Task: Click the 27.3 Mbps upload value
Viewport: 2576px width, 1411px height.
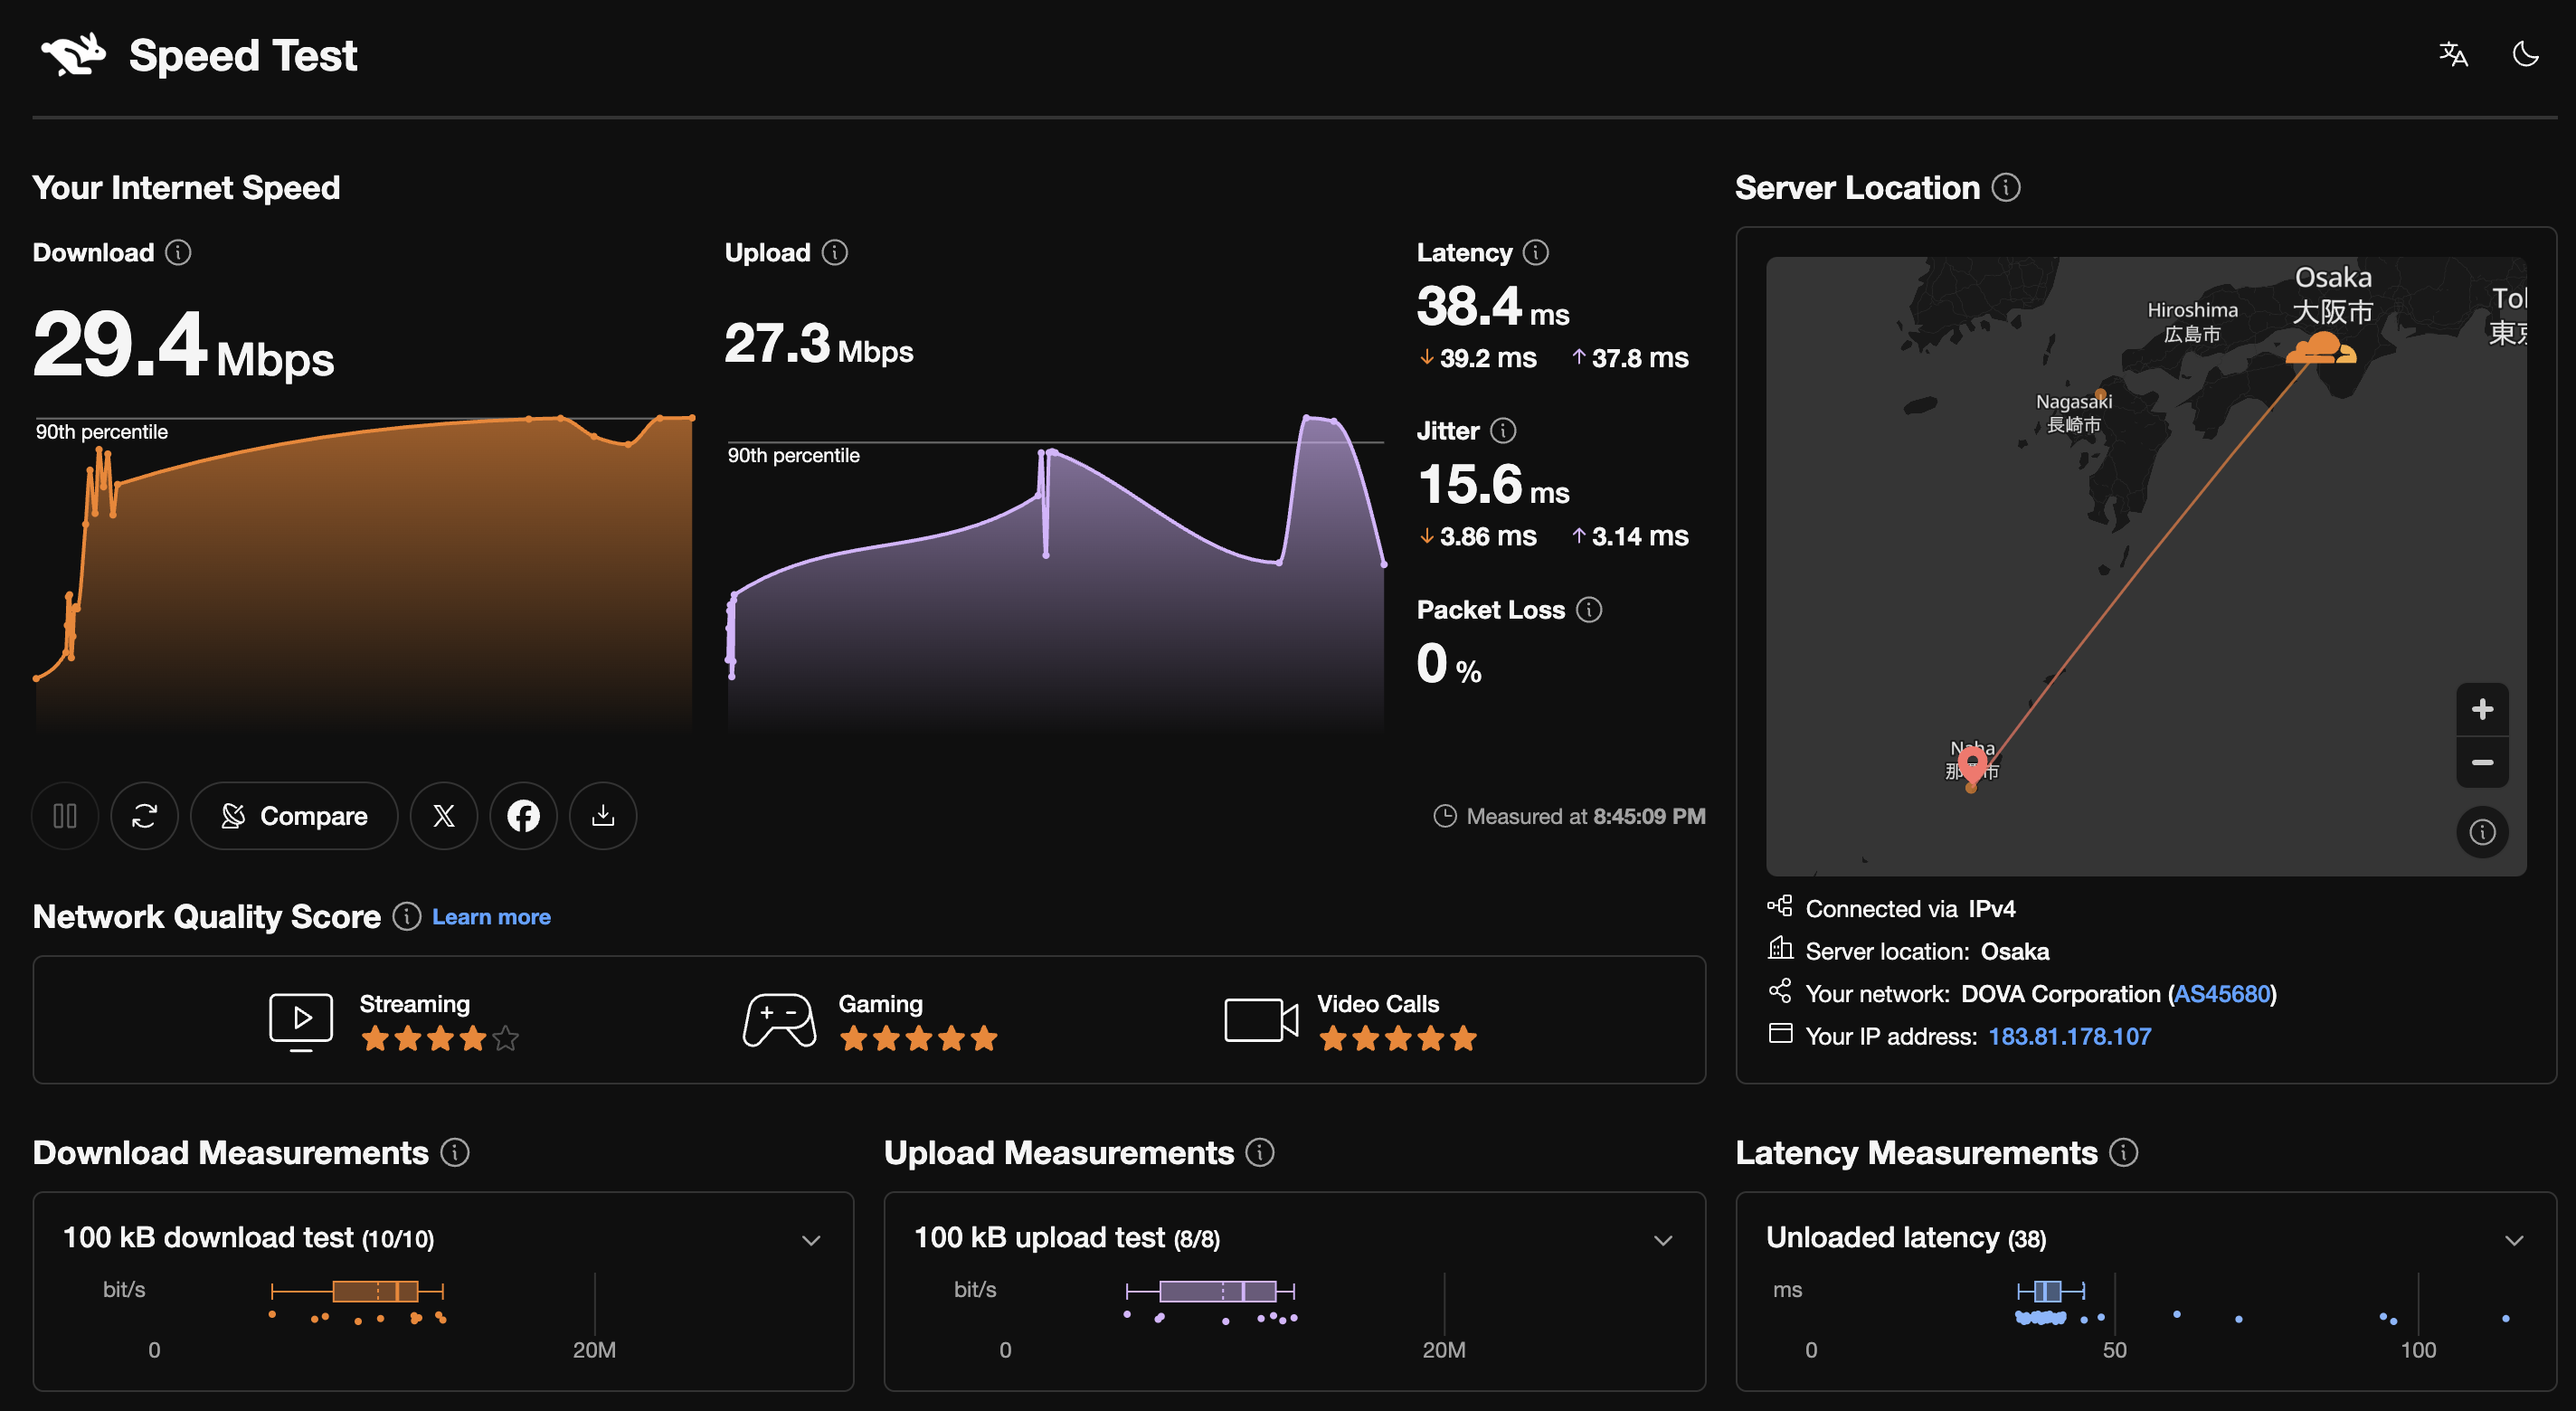Action: [x=819, y=344]
